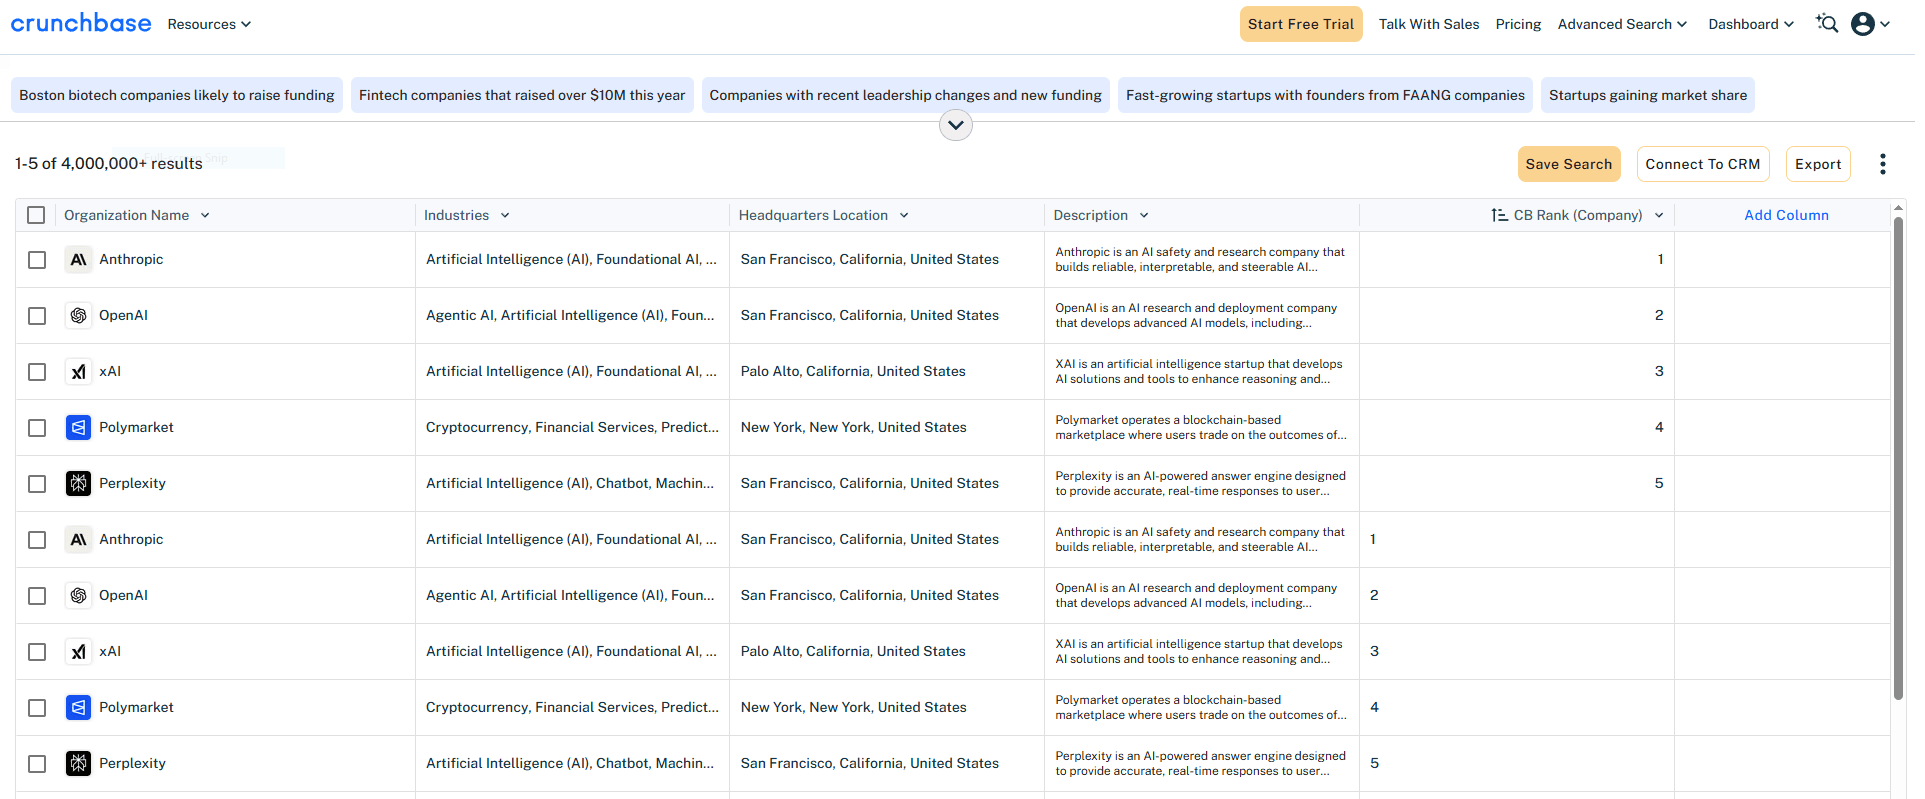Click the Save Search button
Image resolution: width=1925 pixels, height=799 pixels.
coord(1568,164)
